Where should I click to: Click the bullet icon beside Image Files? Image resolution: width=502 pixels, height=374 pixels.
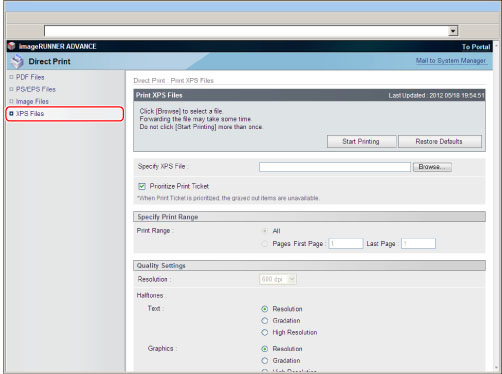[11, 101]
